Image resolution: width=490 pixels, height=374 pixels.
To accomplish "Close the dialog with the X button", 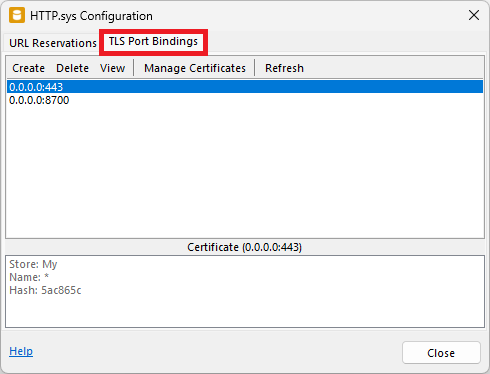I will [474, 15].
